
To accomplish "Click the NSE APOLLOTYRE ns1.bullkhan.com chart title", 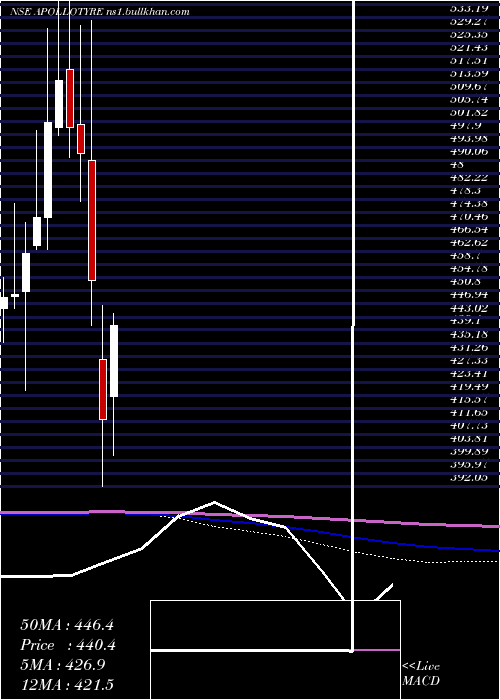I will 100,12.
